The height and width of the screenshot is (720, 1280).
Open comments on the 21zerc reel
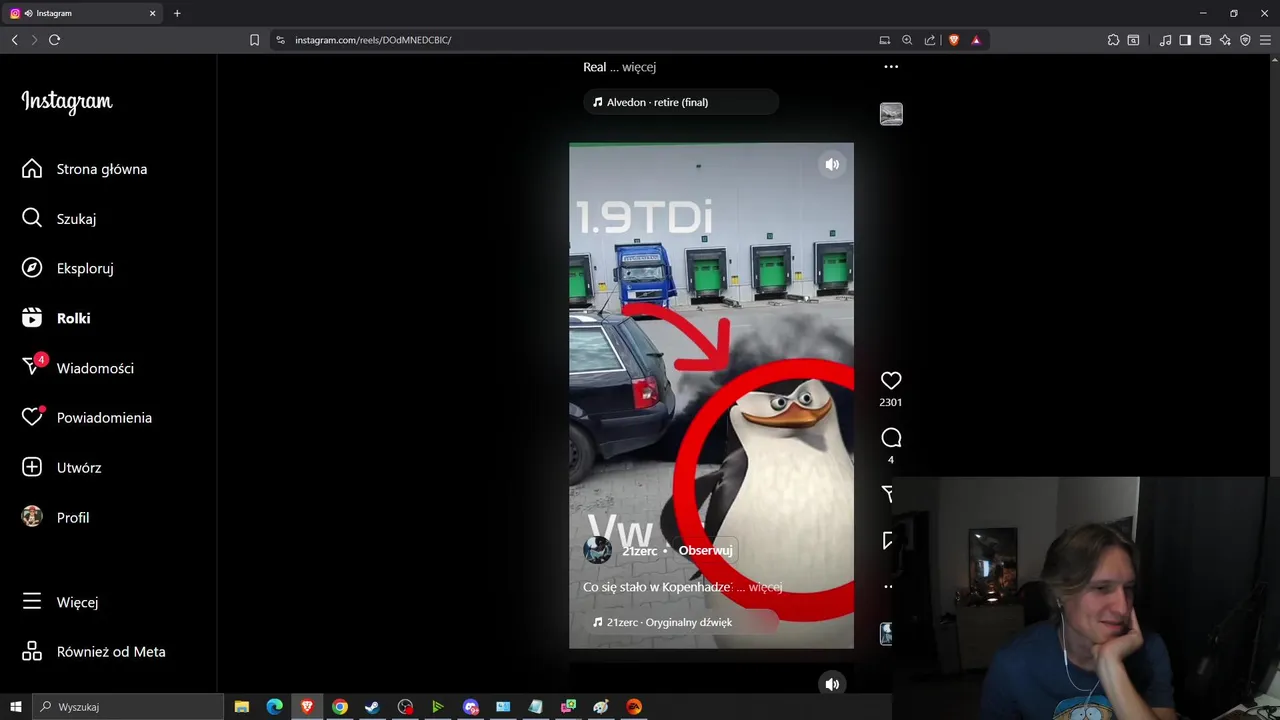891,438
